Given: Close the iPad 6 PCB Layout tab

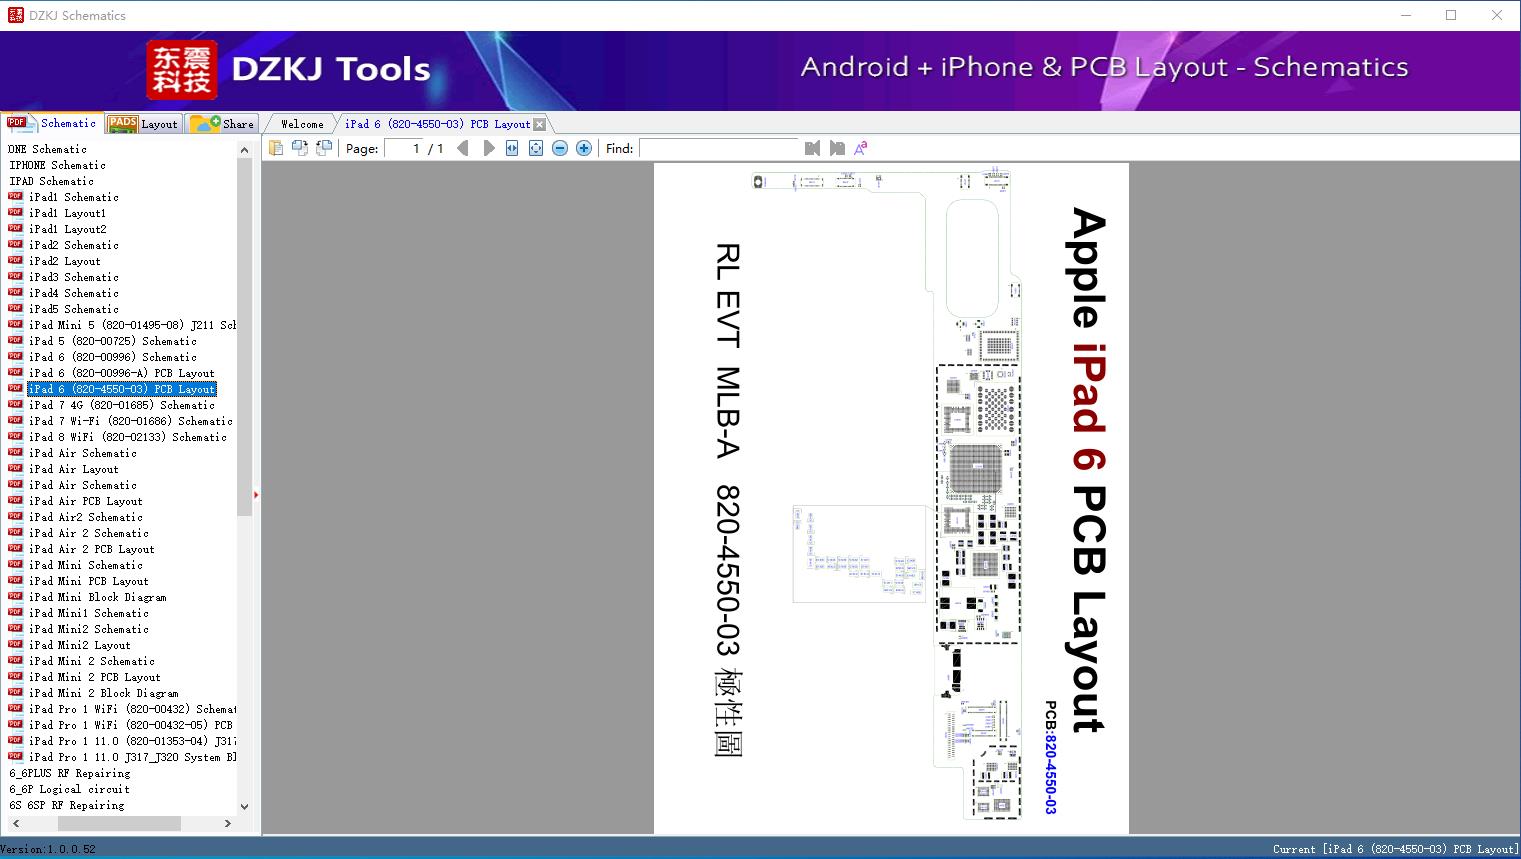Looking at the screenshot, I should point(539,123).
